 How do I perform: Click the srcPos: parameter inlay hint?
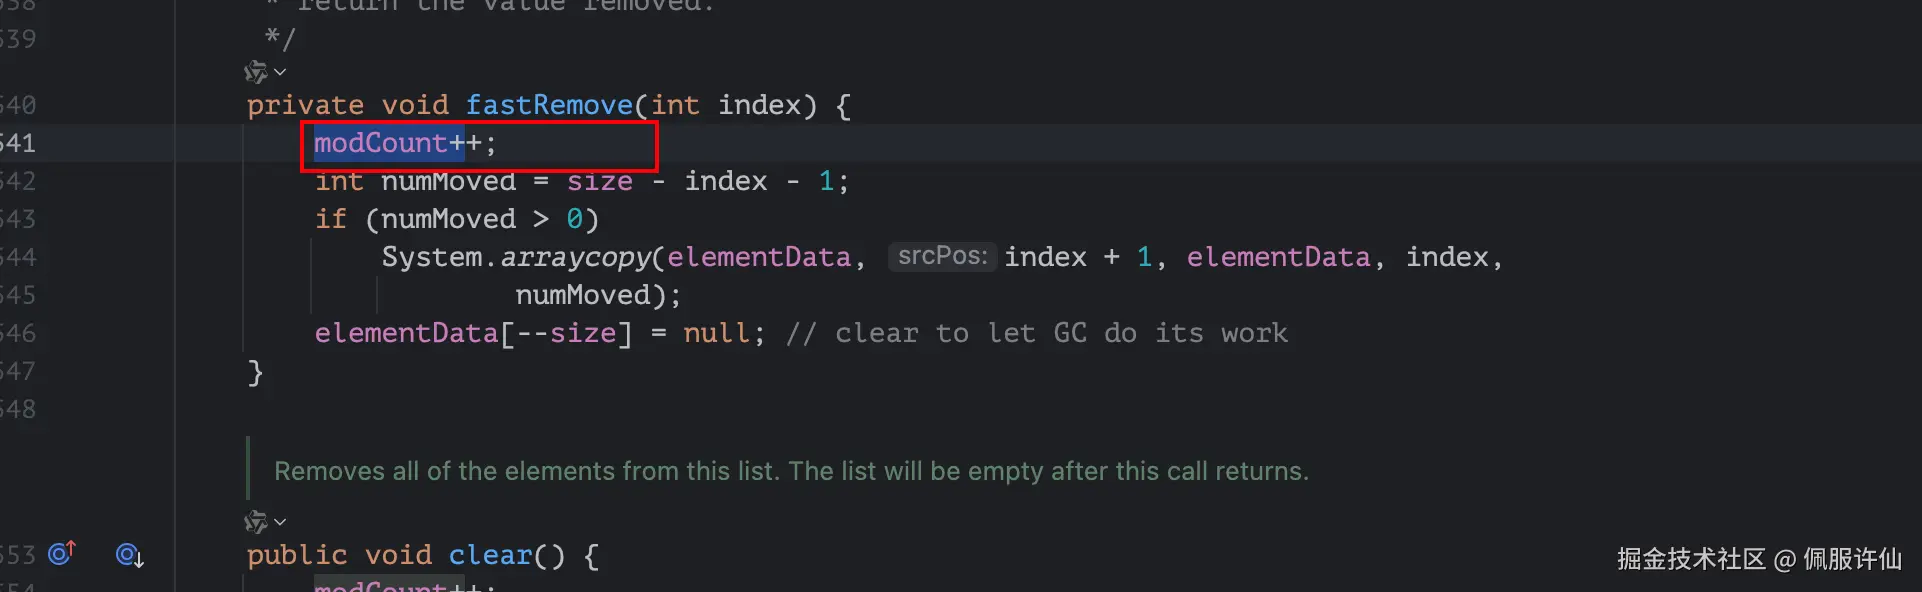[x=942, y=256]
